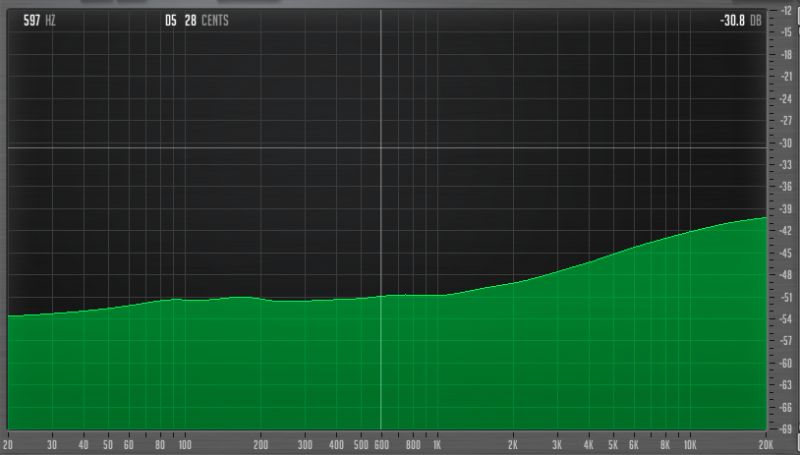Click the 28 cents detune readout
Screen dimensions: 800x455
[x=206, y=20]
